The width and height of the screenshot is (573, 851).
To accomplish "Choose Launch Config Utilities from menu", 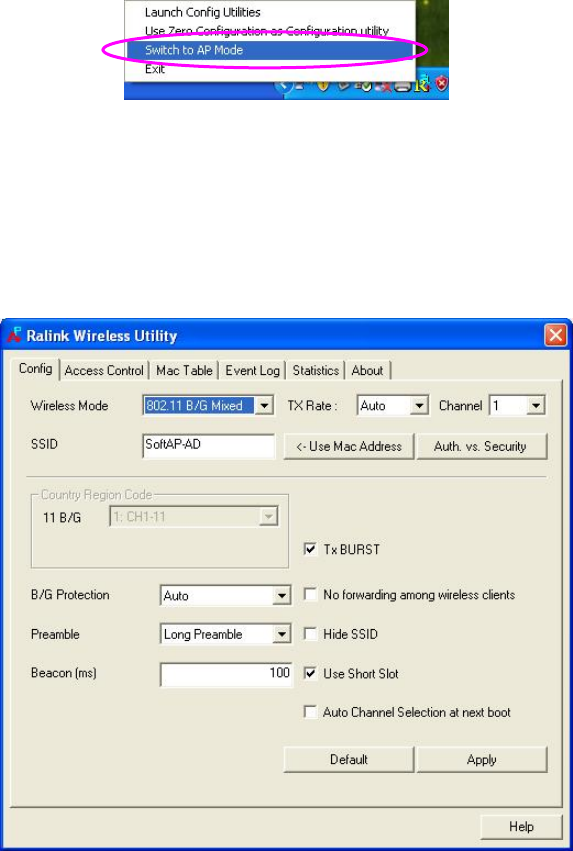I will [x=202, y=12].
